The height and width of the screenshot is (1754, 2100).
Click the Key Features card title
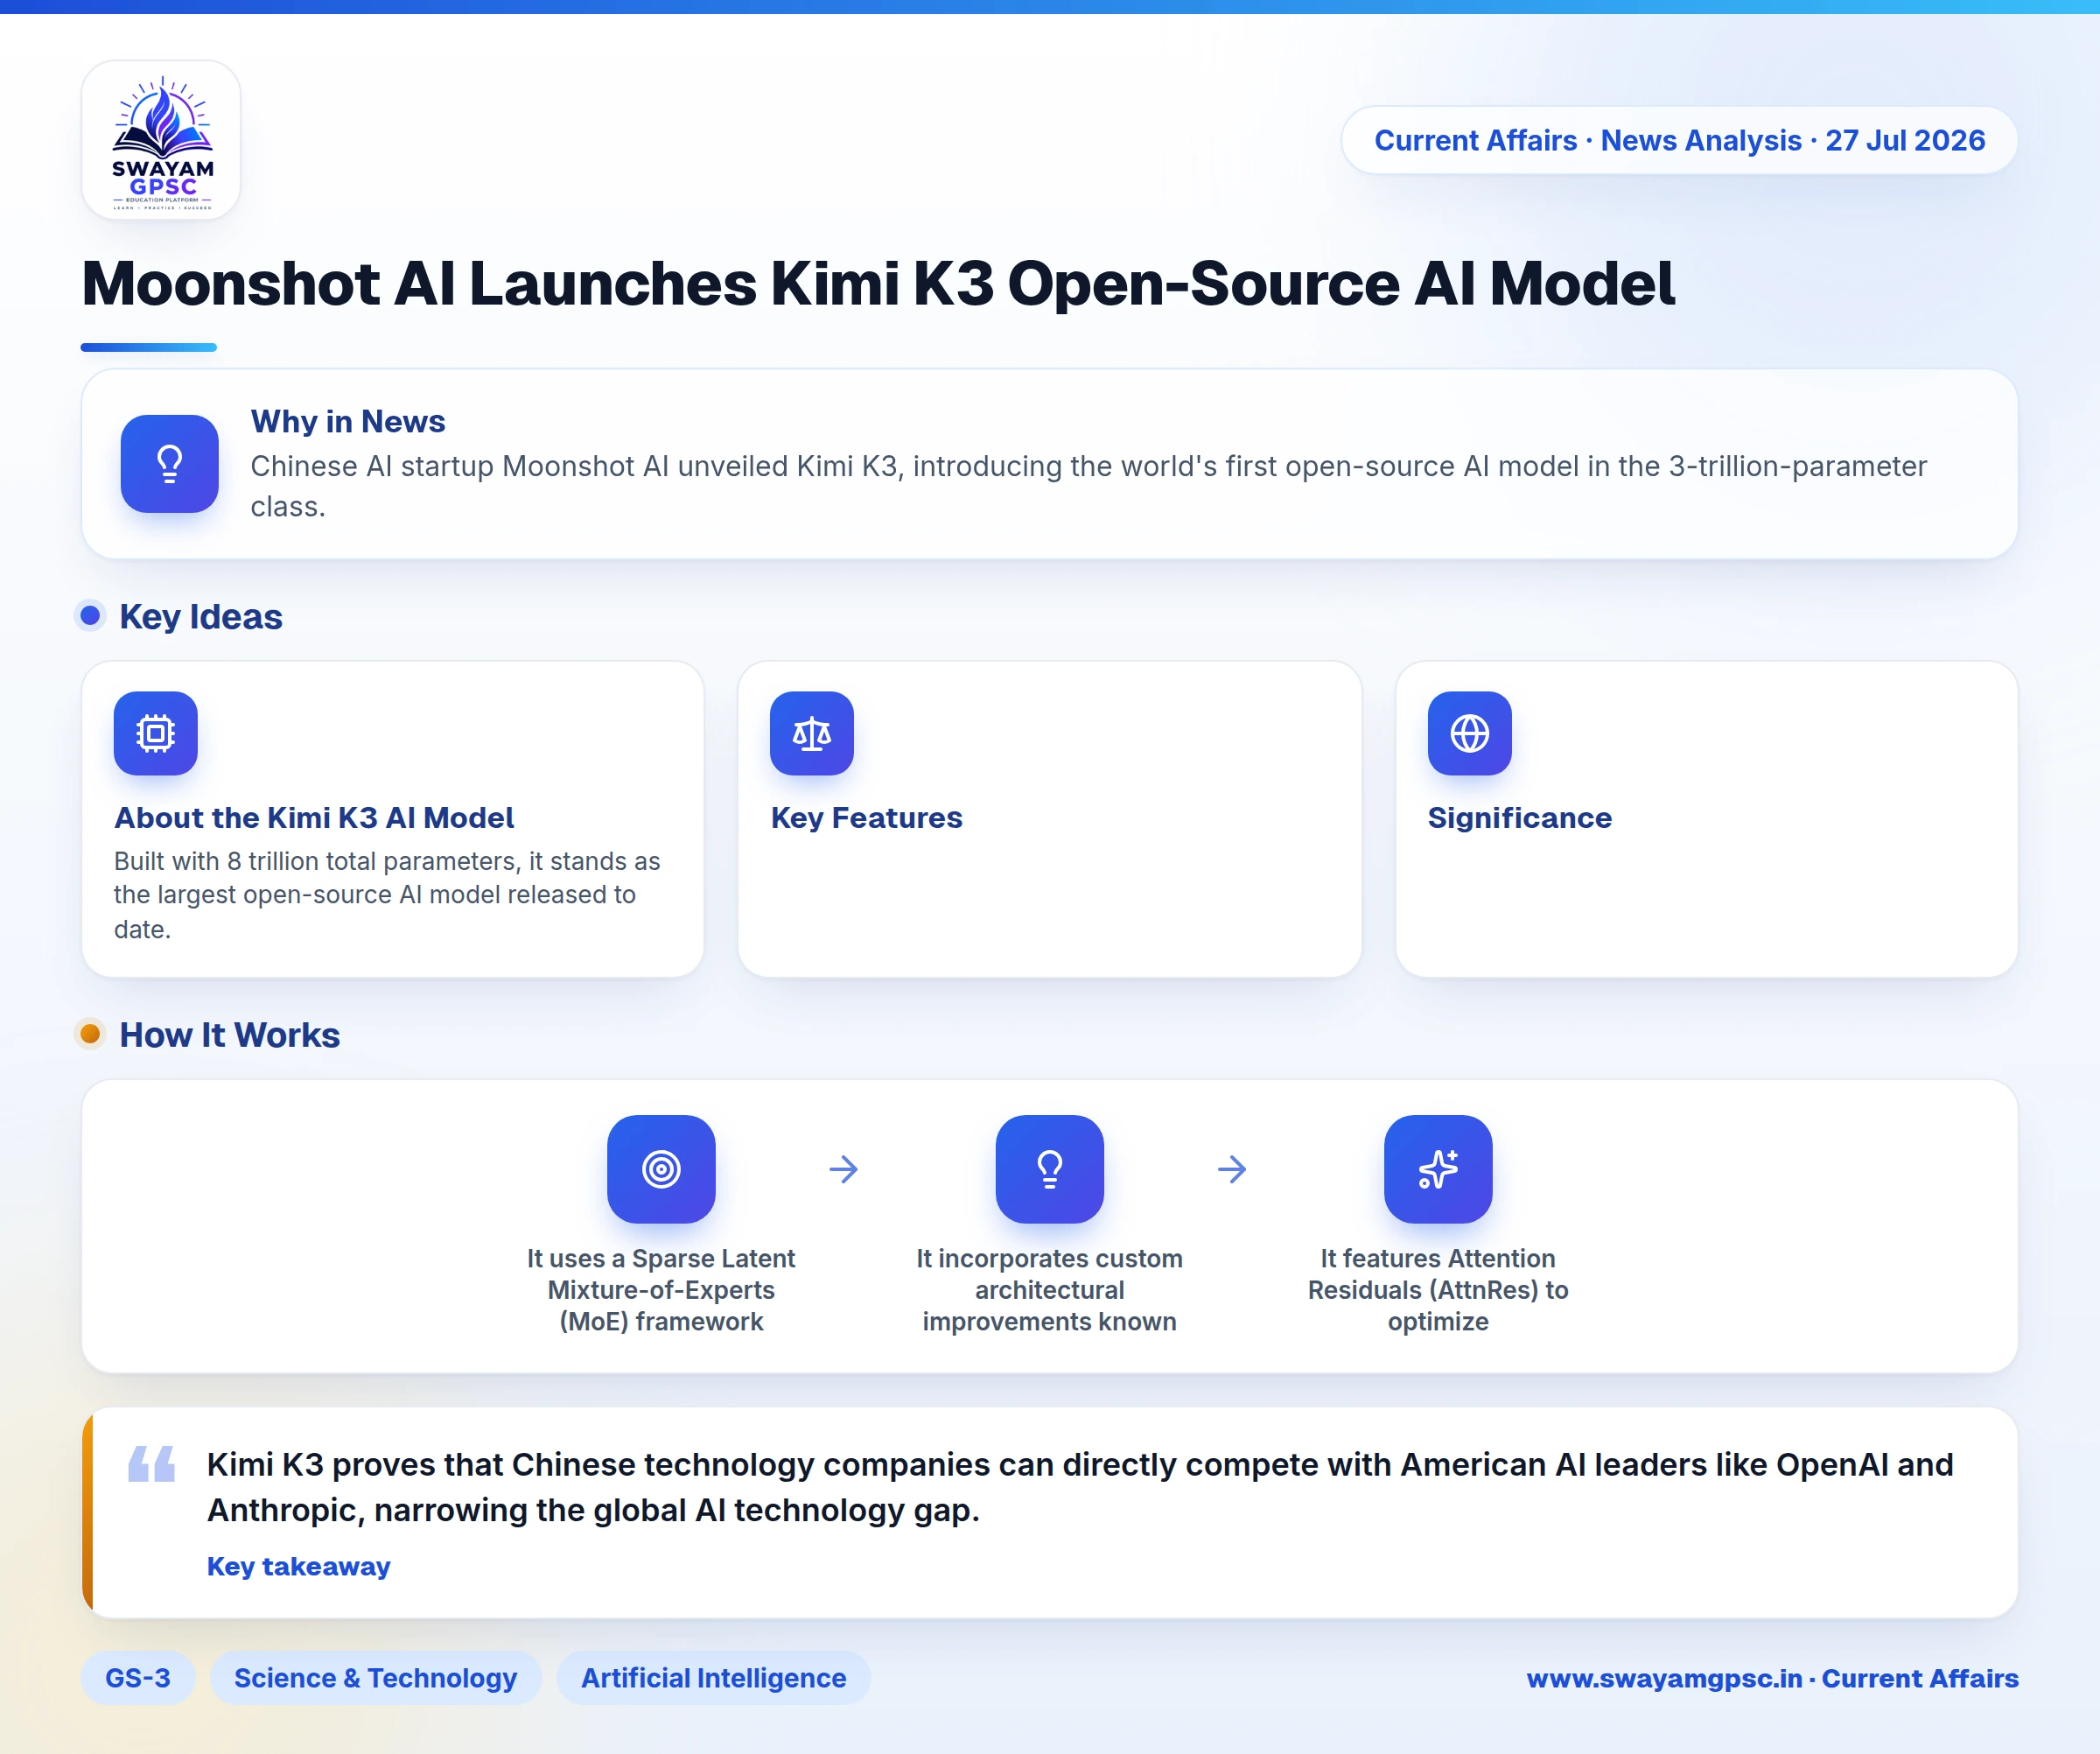click(866, 818)
